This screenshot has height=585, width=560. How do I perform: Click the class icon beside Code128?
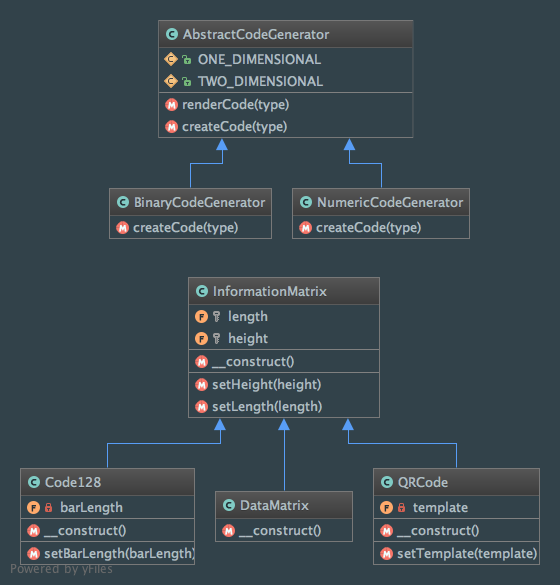coord(34,482)
